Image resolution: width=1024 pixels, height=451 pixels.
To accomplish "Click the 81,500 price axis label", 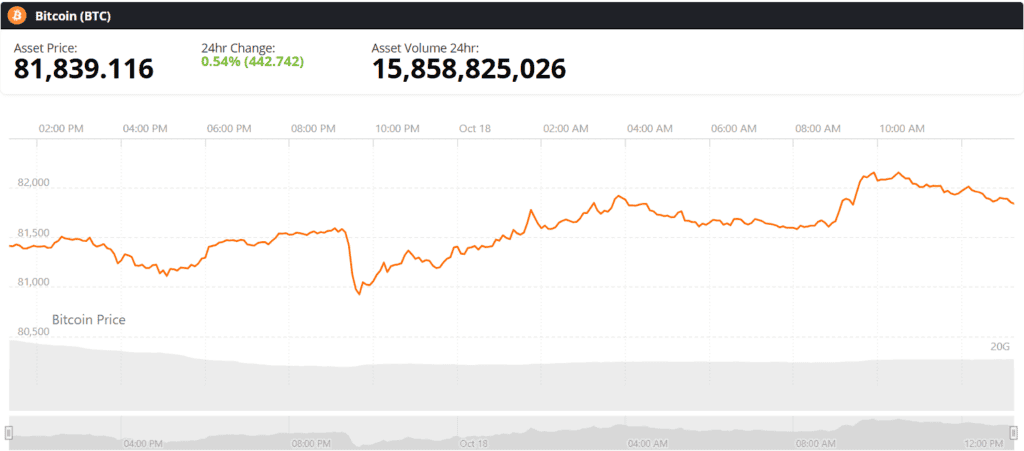I will click(32, 233).
